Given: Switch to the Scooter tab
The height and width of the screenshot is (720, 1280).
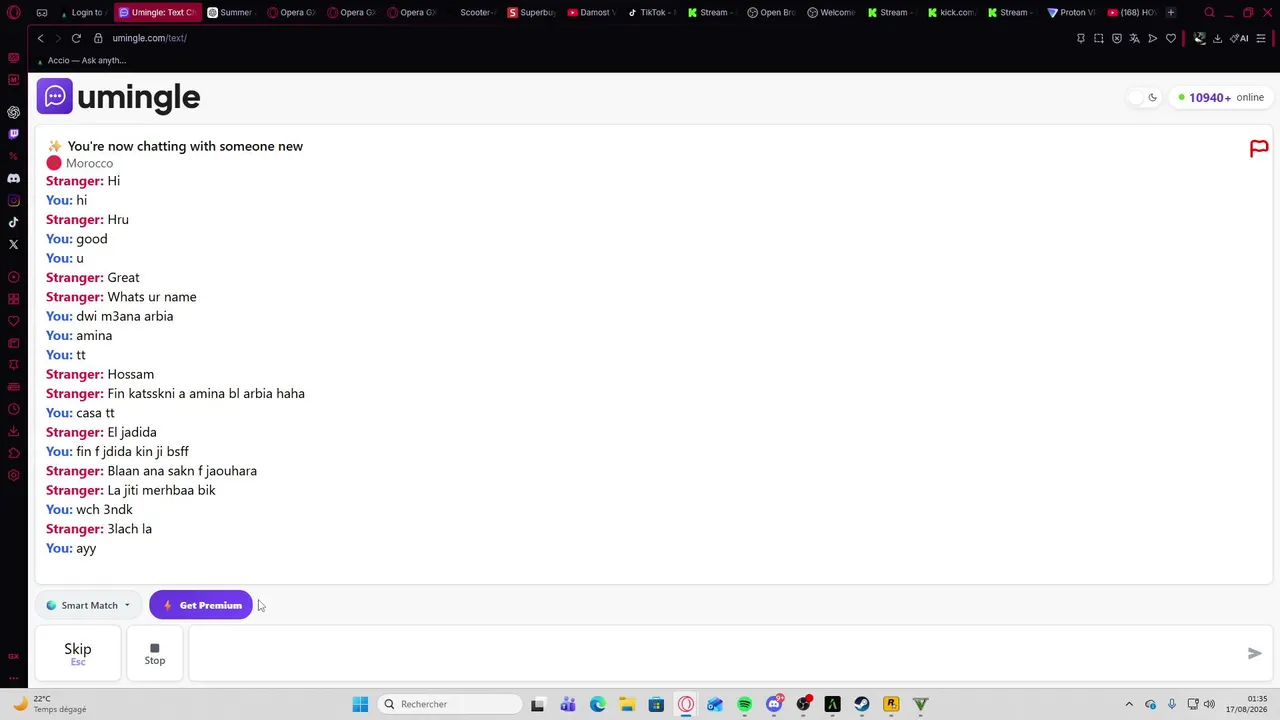Looking at the screenshot, I should pyautogui.click(x=474, y=13).
